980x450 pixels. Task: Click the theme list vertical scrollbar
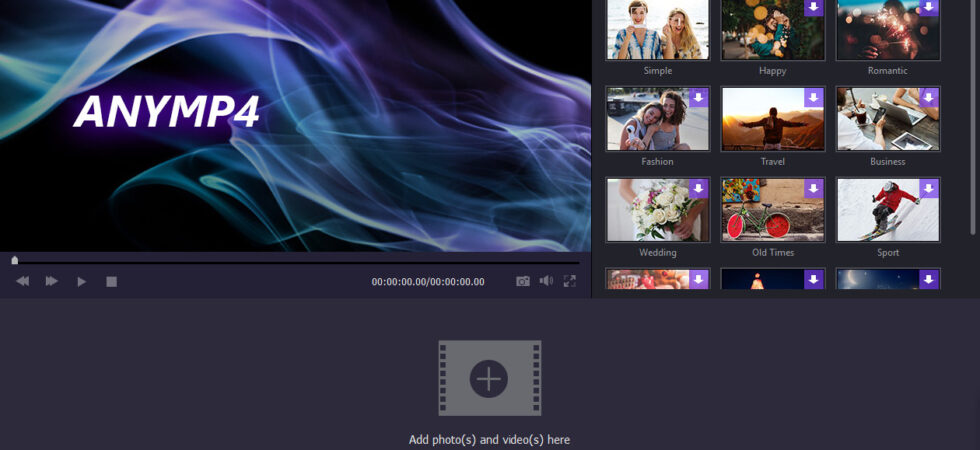click(972, 117)
